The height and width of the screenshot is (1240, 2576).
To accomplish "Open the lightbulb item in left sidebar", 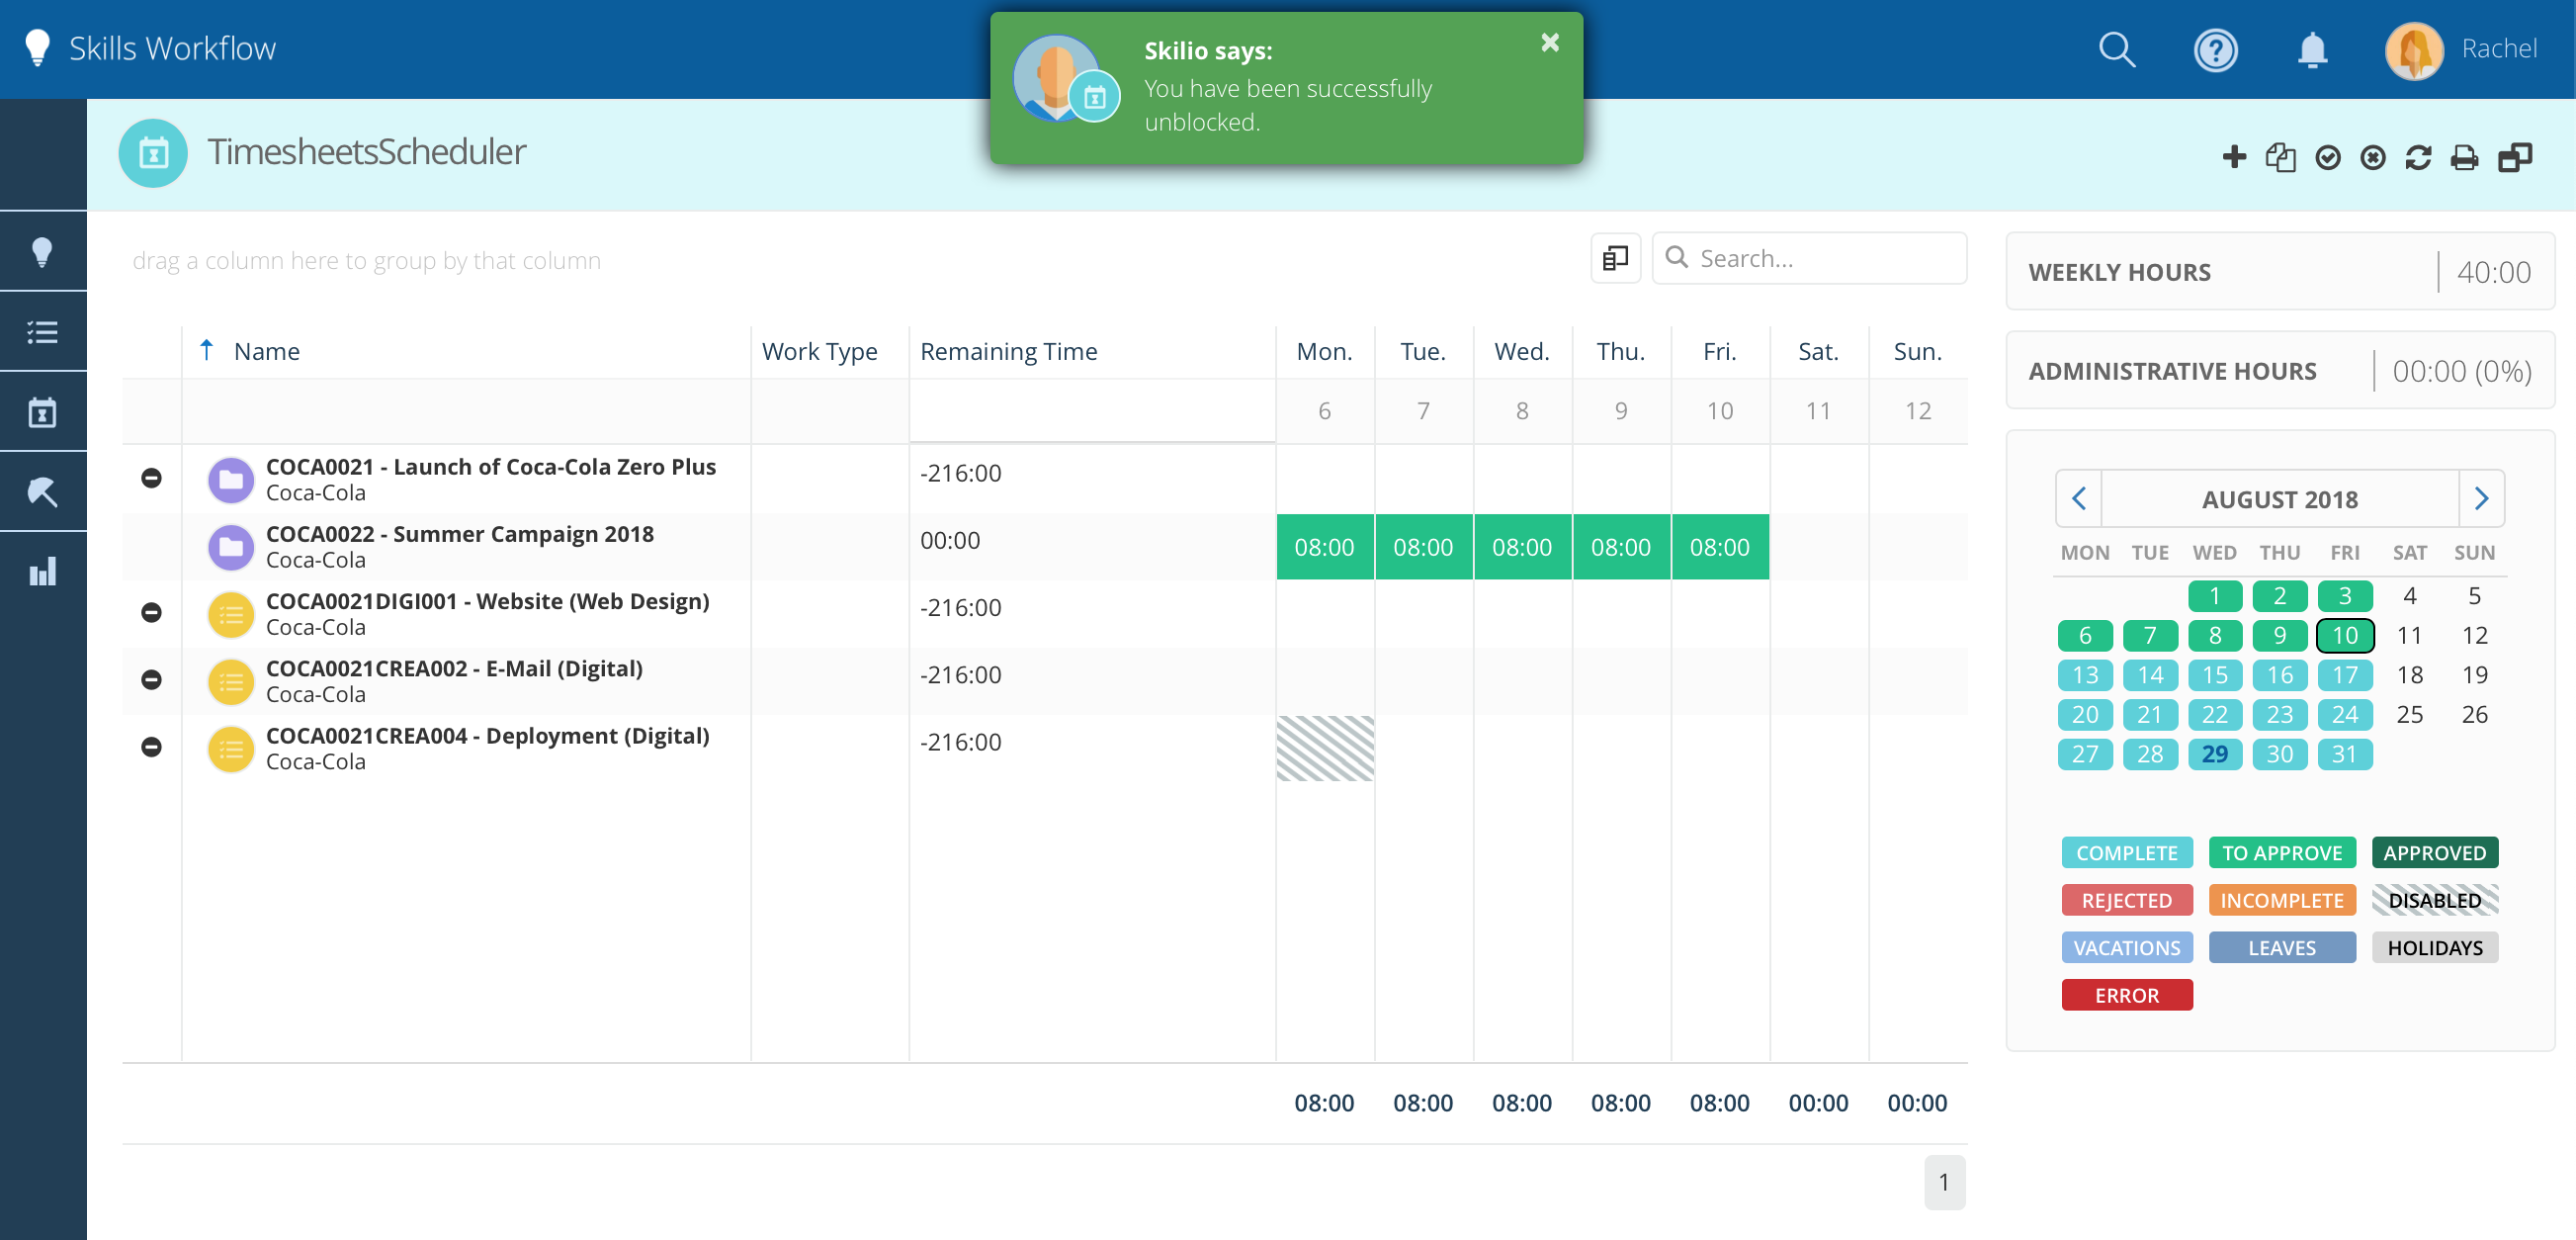I will coord(42,251).
